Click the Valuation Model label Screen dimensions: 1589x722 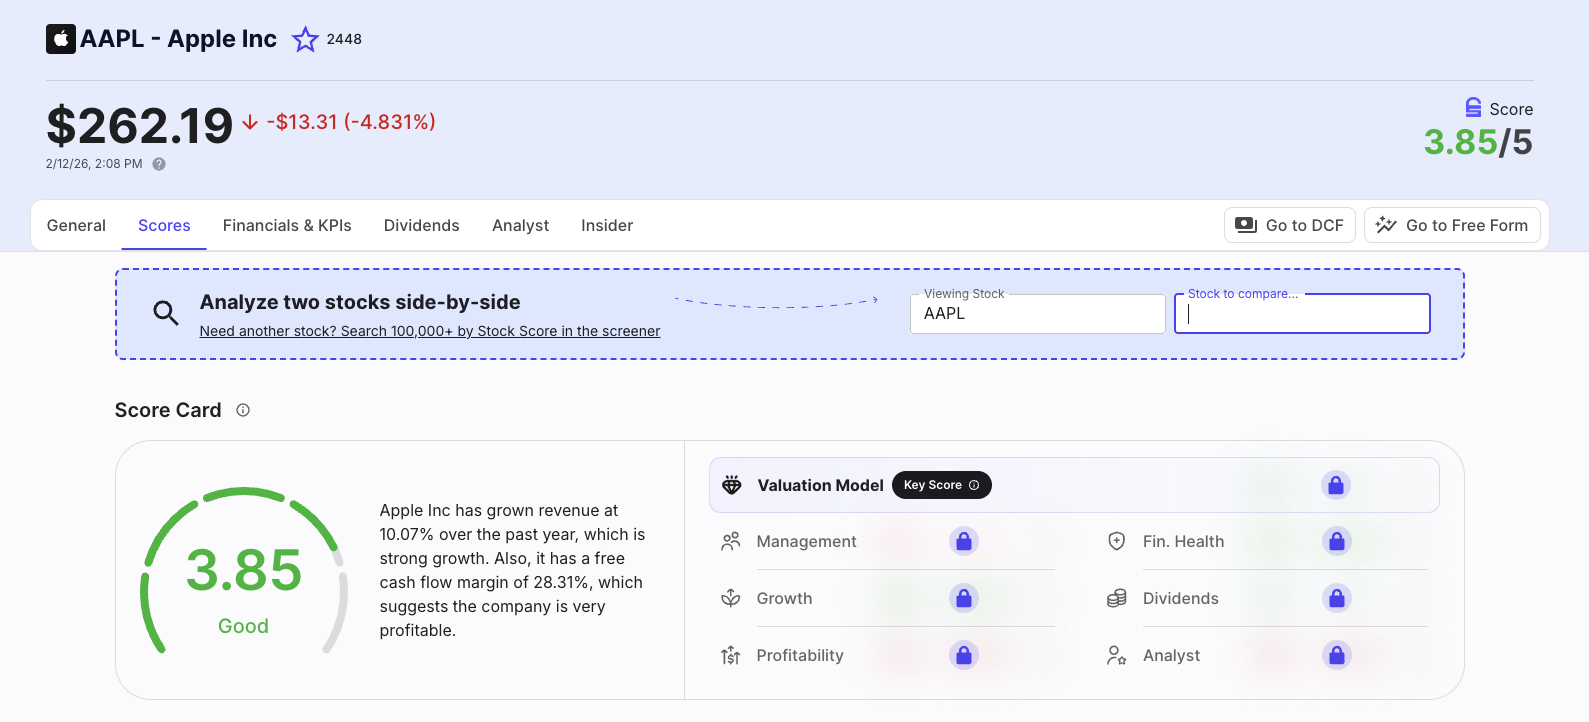click(x=821, y=485)
